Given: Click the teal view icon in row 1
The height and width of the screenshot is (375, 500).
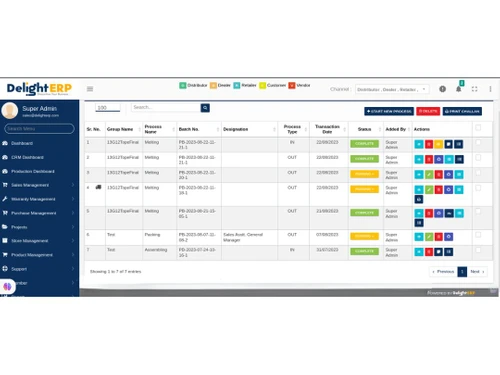Looking at the screenshot, I should [419, 144].
